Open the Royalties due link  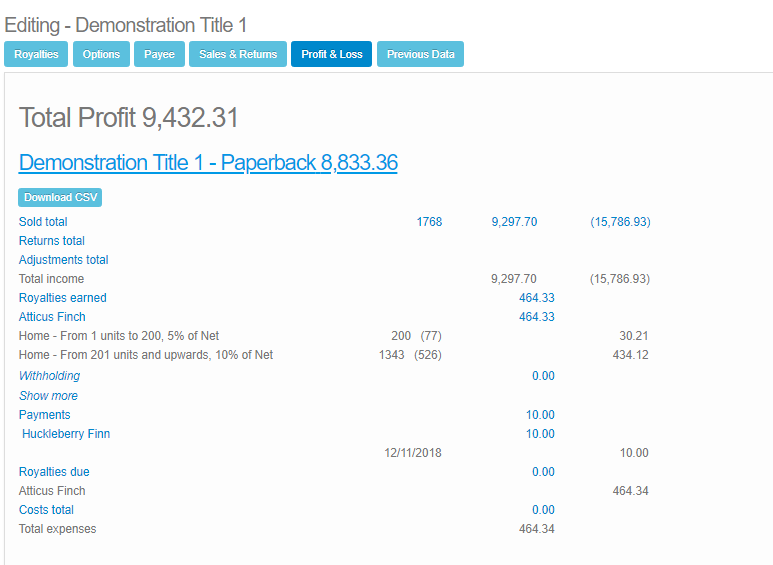(x=54, y=472)
